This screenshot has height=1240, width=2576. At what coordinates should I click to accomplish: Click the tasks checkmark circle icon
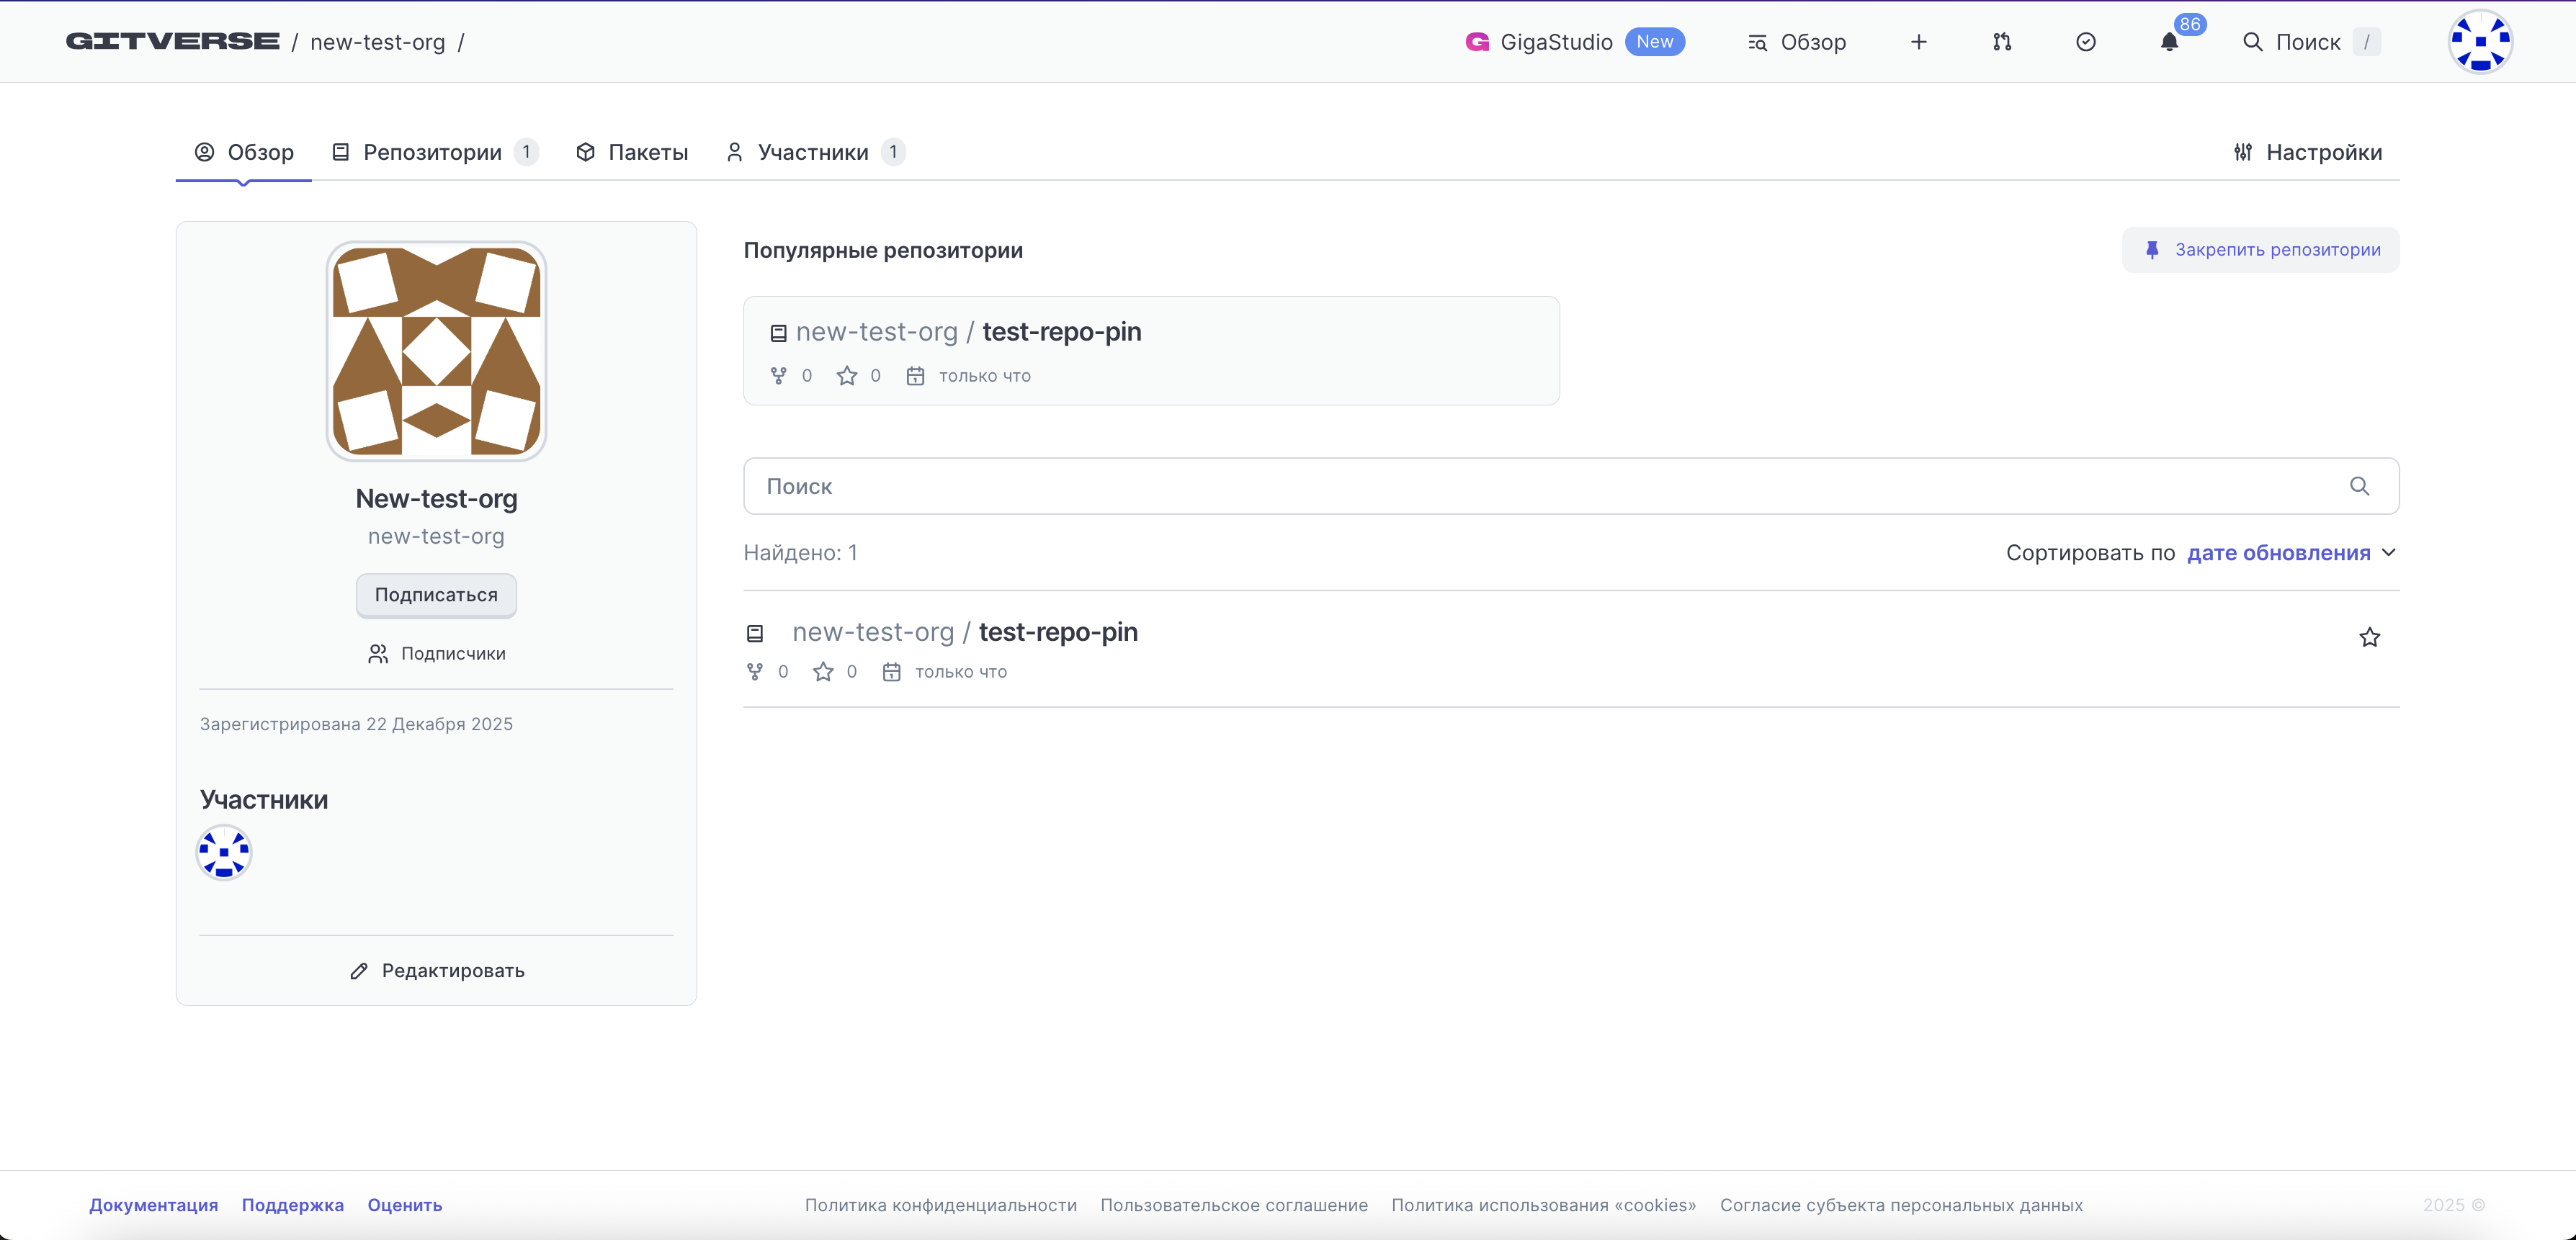click(x=2085, y=42)
